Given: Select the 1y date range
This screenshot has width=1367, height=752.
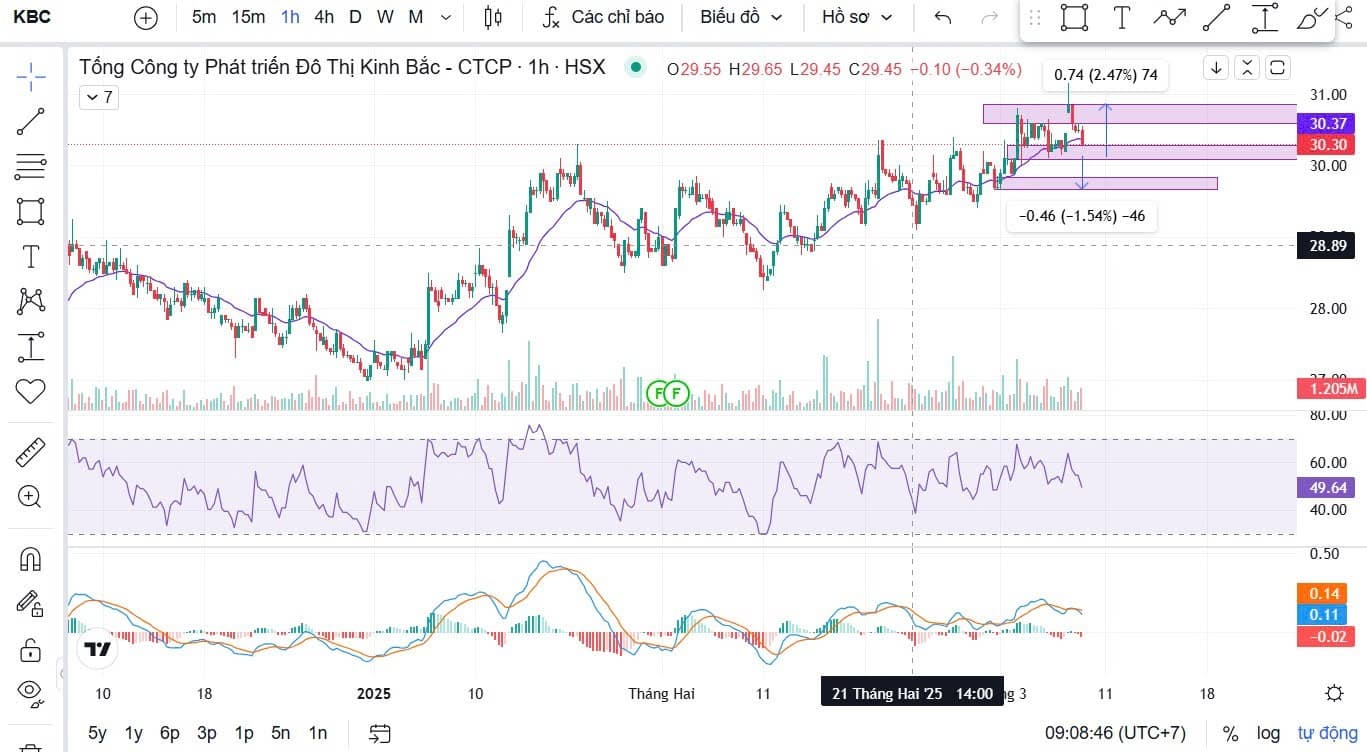Looking at the screenshot, I should (x=133, y=733).
